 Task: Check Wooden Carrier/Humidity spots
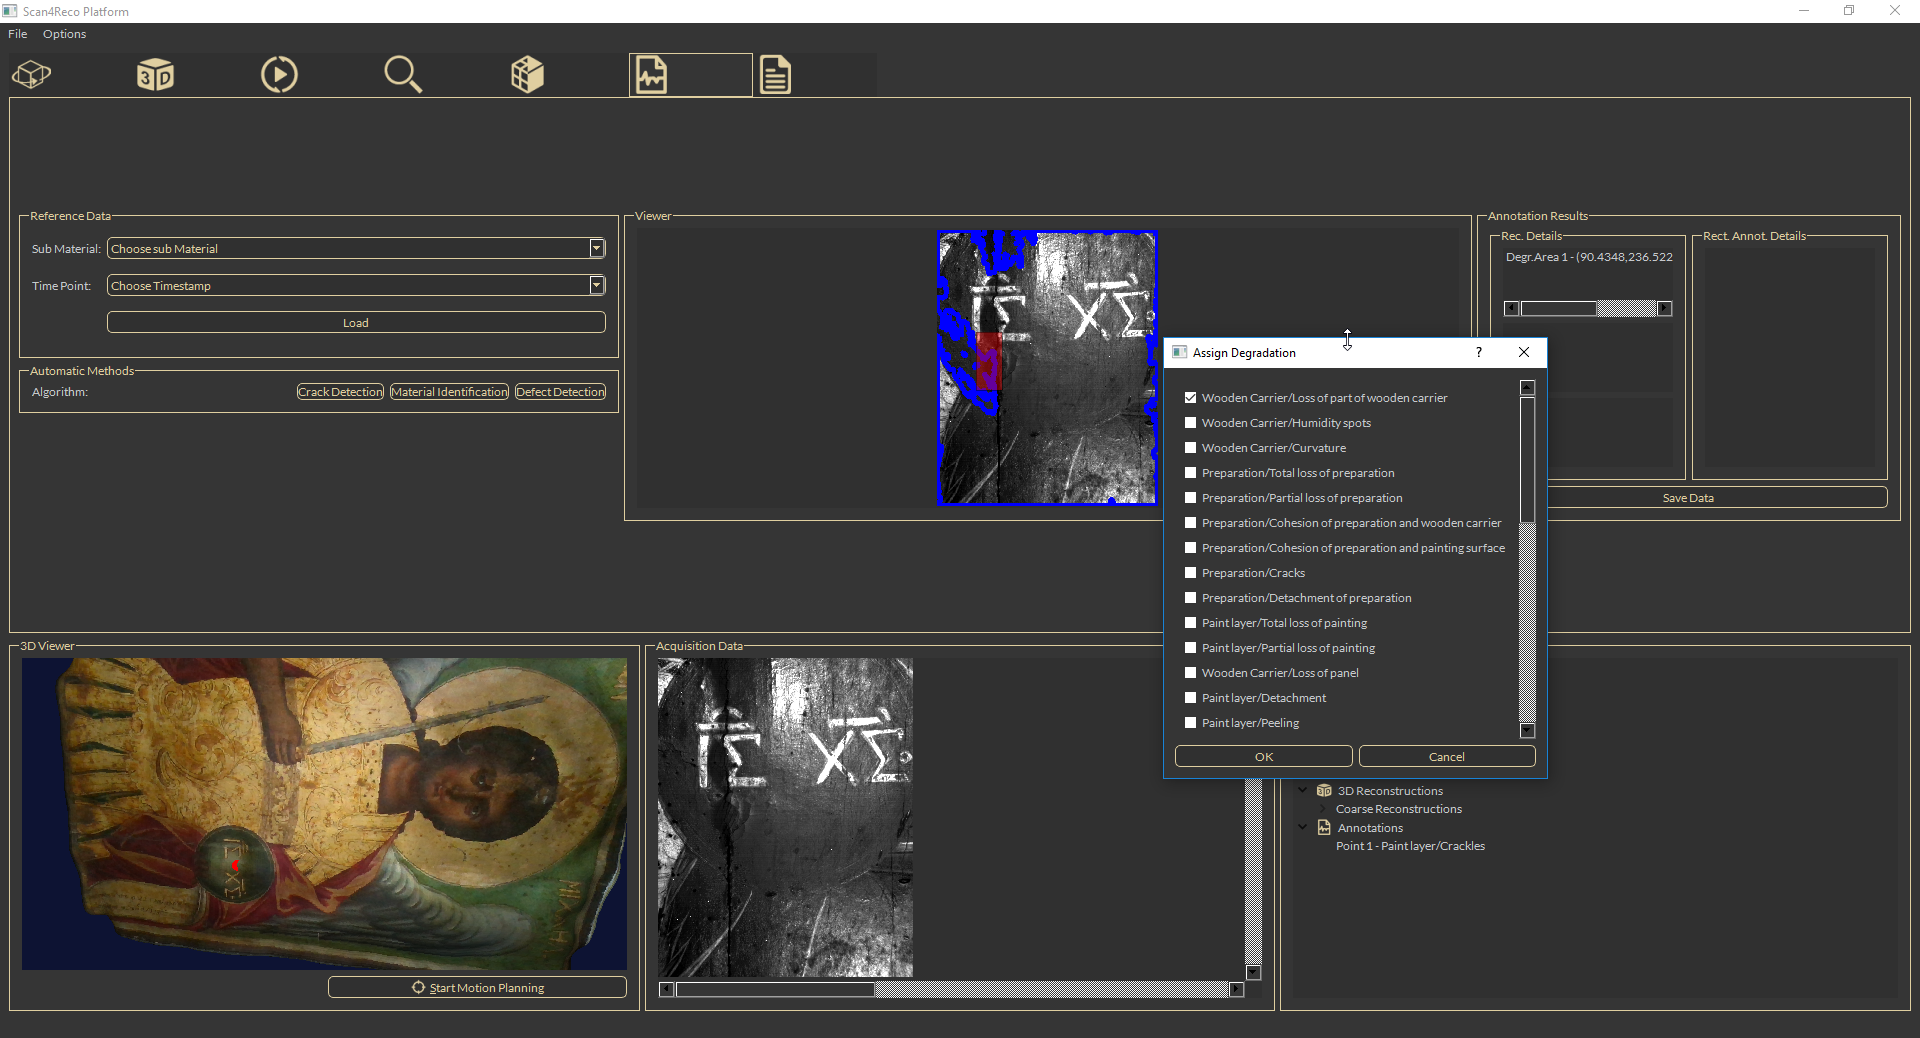(1190, 423)
